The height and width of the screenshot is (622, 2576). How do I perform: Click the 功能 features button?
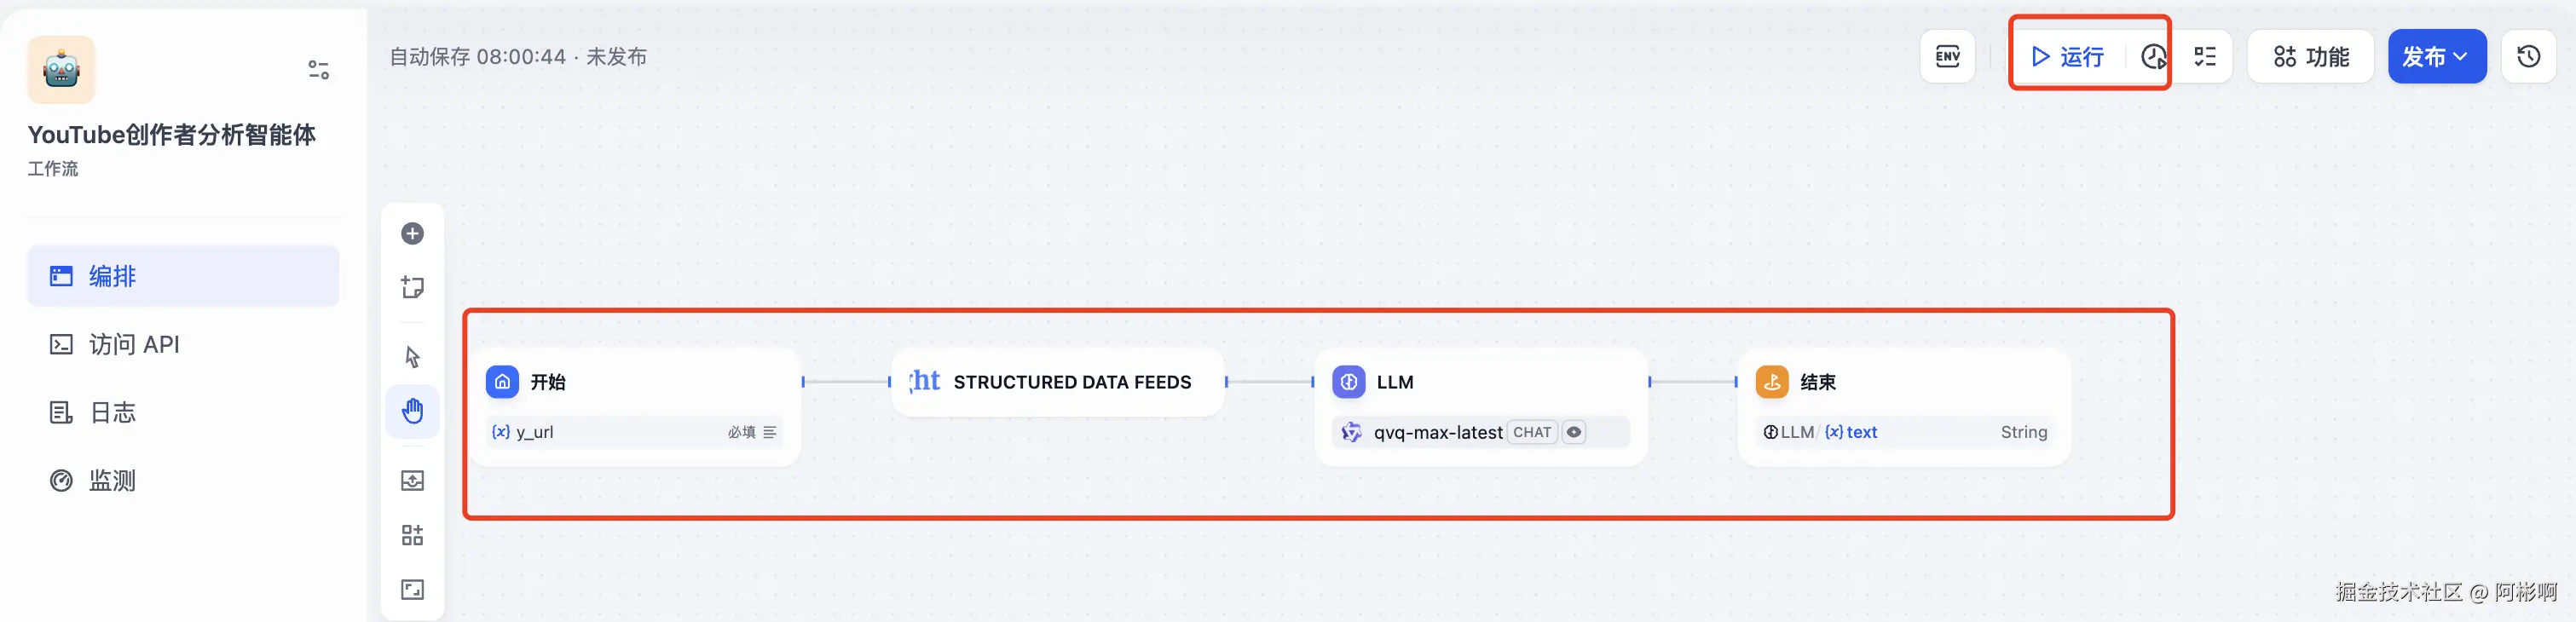[2311, 57]
